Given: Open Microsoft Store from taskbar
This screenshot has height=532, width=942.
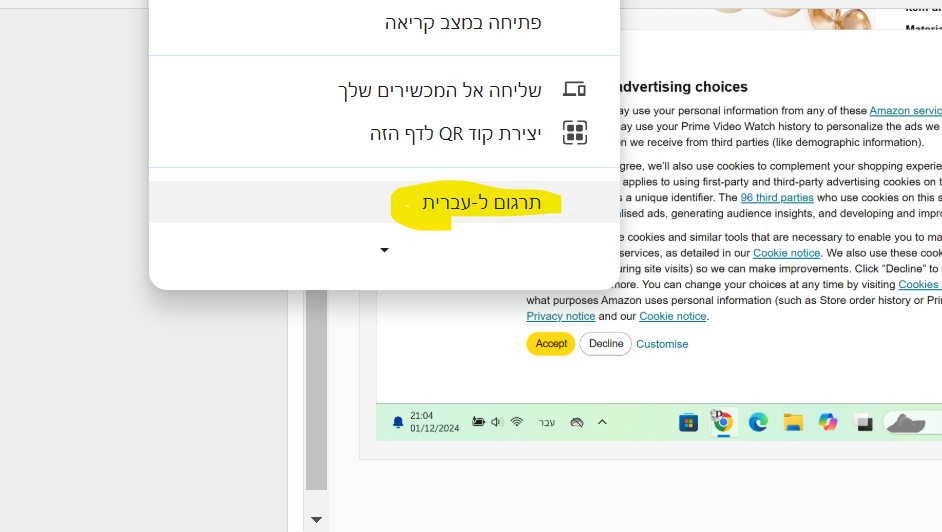Looking at the screenshot, I should point(688,423).
